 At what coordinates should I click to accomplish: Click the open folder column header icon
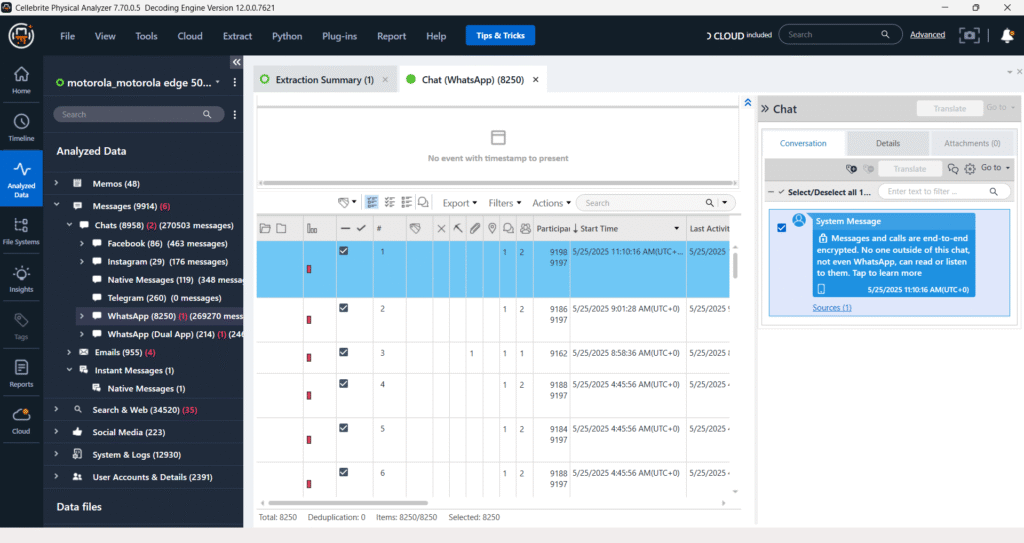click(264, 229)
